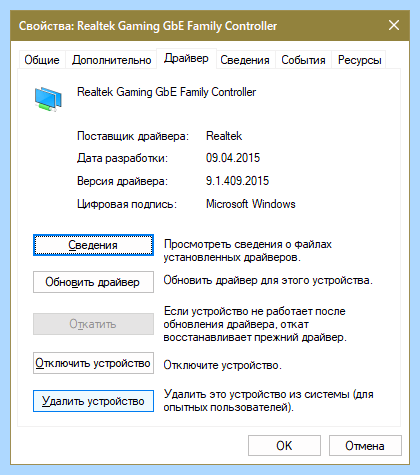Click Отключить устройство button

[93, 363]
